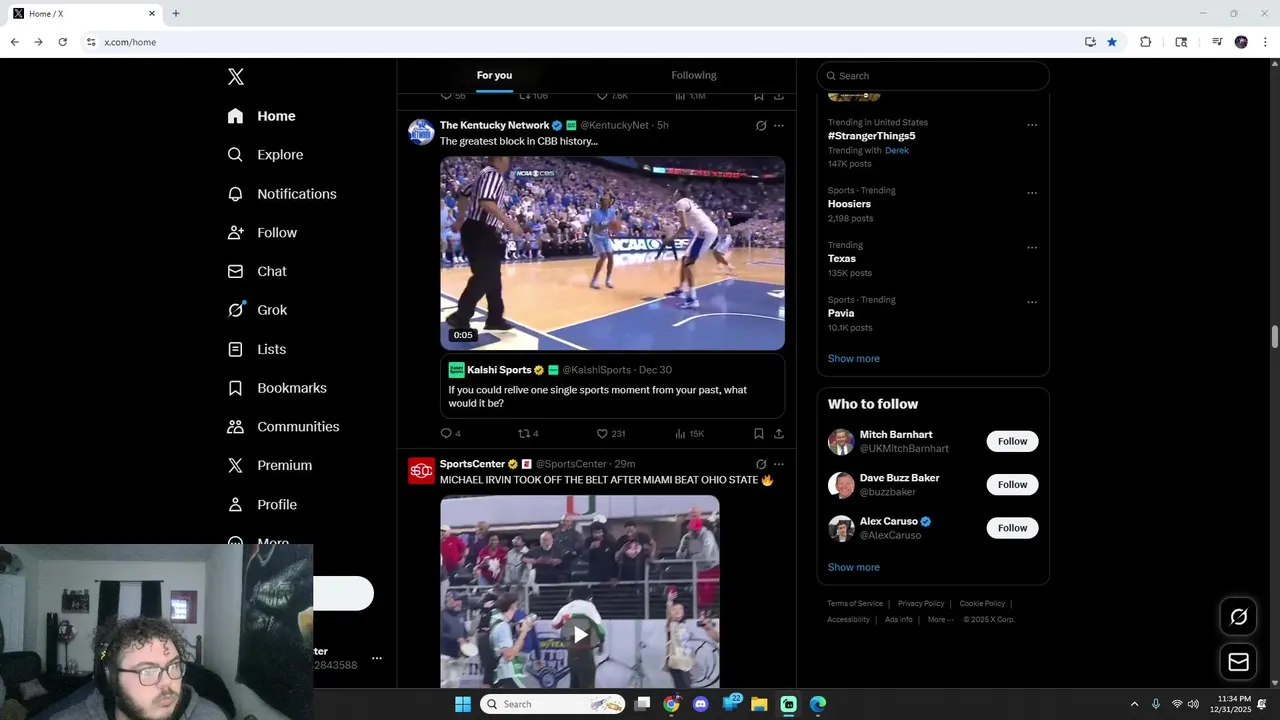Reload the page in browser
The width and height of the screenshot is (1280, 720).
(x=62, y=42)
